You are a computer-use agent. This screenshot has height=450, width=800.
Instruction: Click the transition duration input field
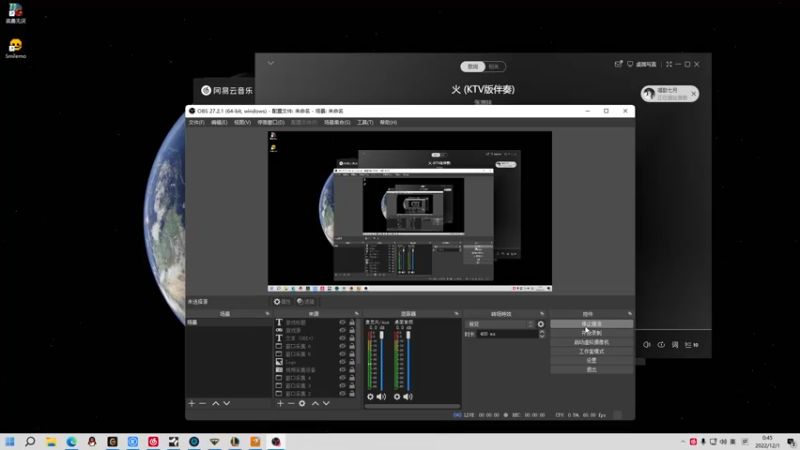508,334
